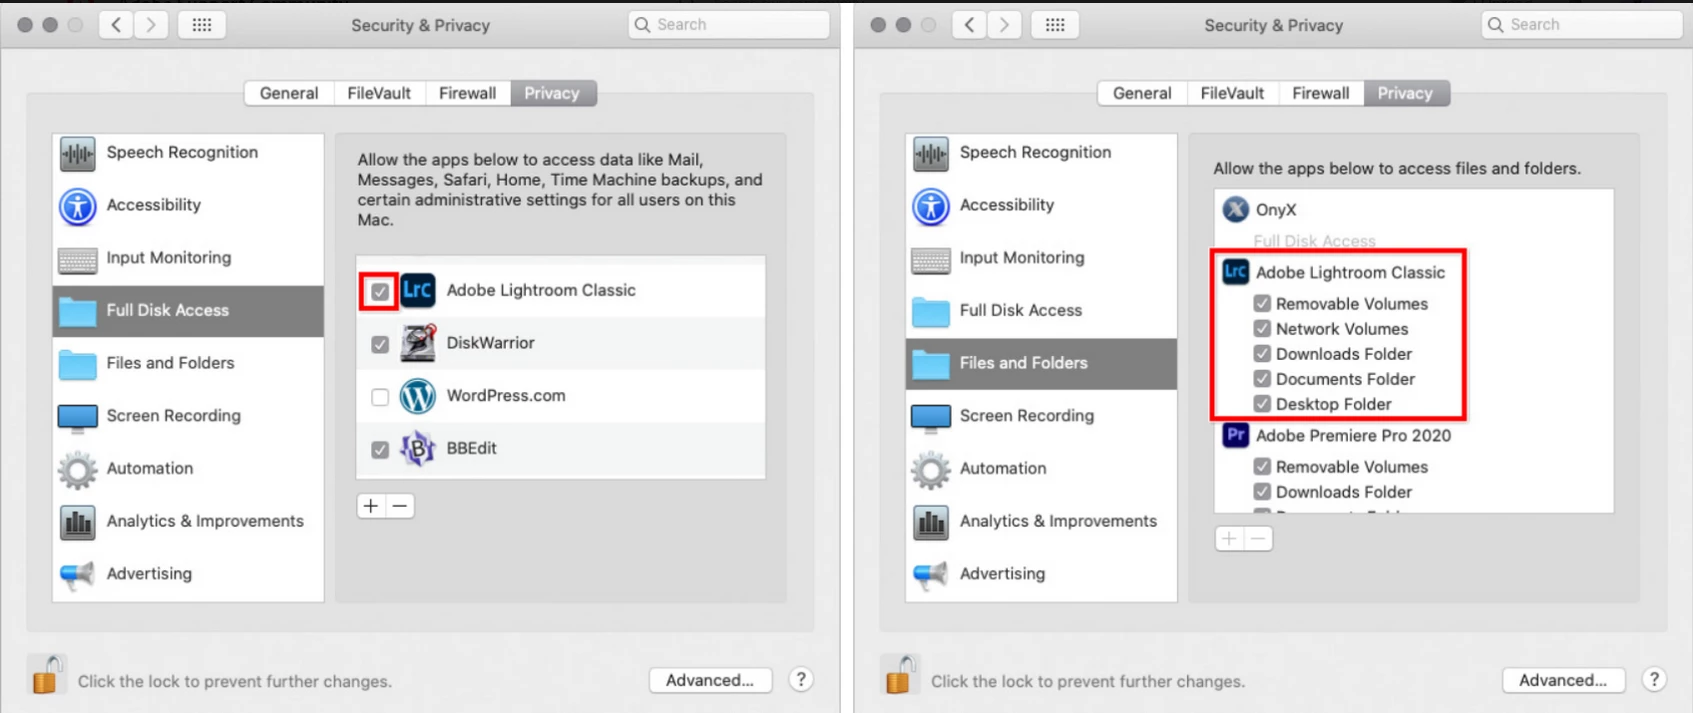Open Advanced… in the right window
Screen dimensions: 1693x713
tap(1563, 680)
